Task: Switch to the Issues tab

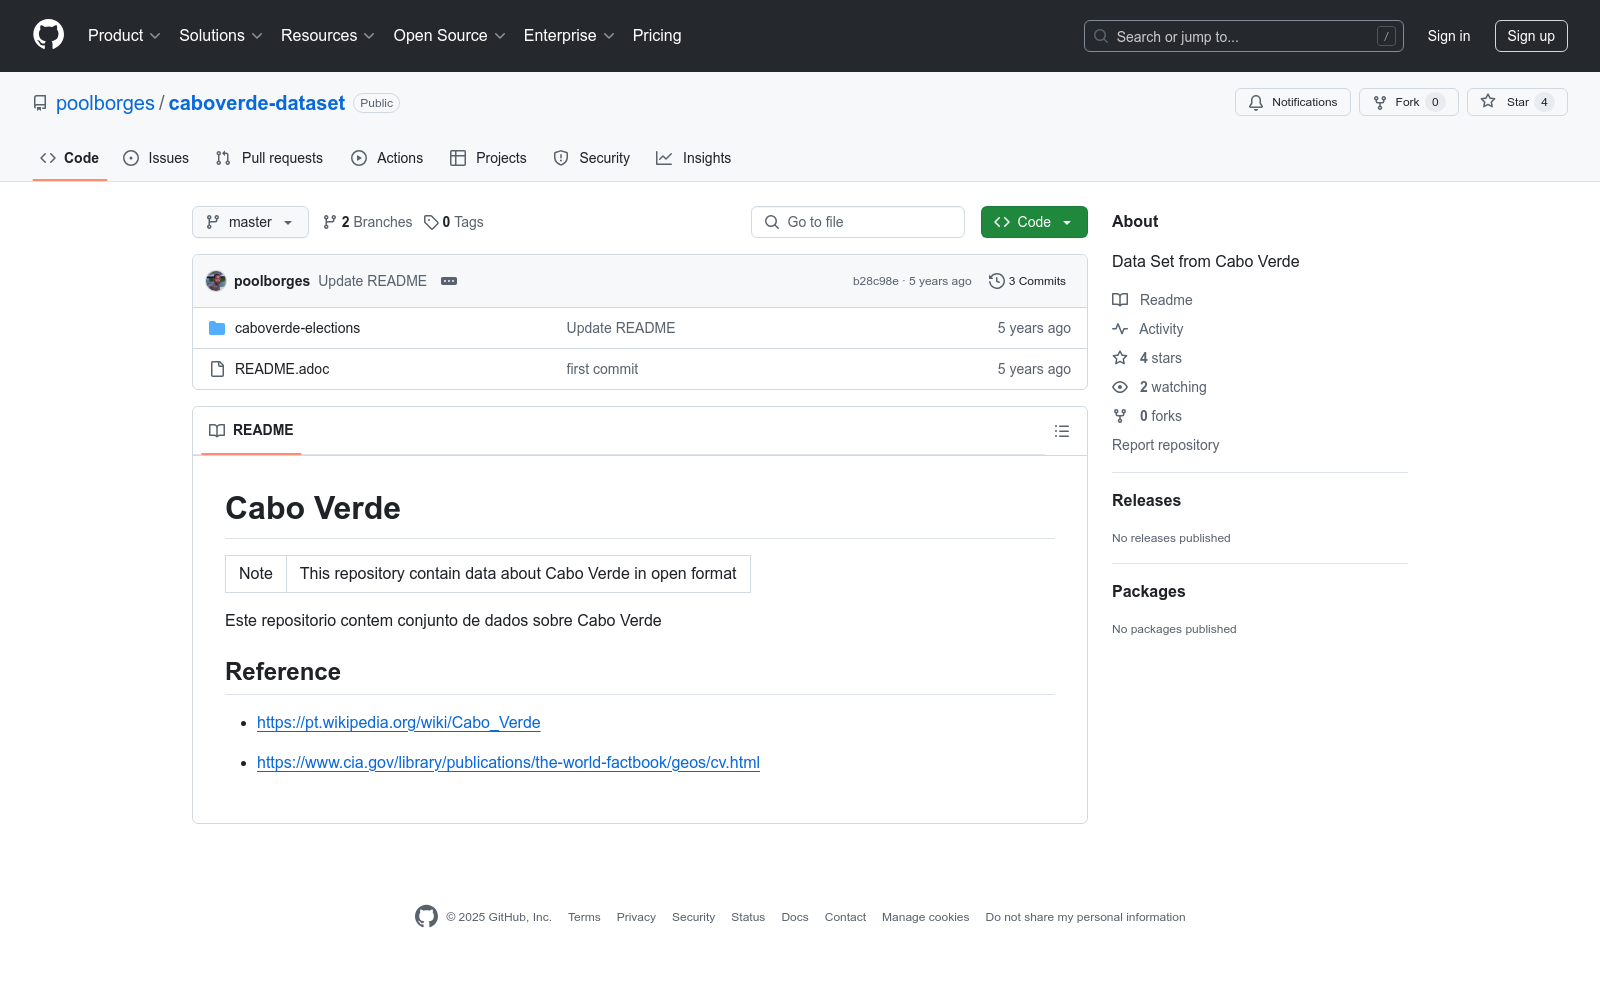Action: 156,158
